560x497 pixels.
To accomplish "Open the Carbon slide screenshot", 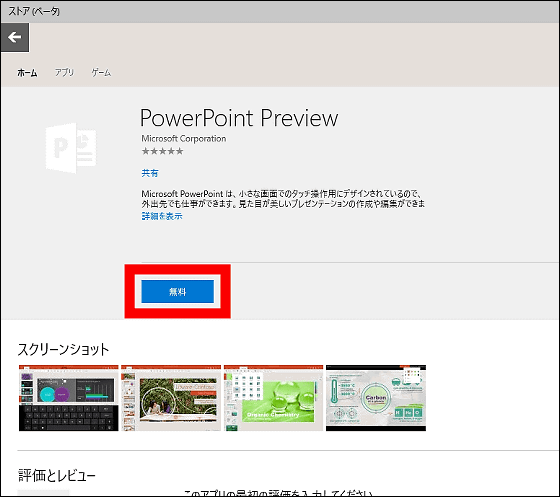I will (x=376, y=398).
